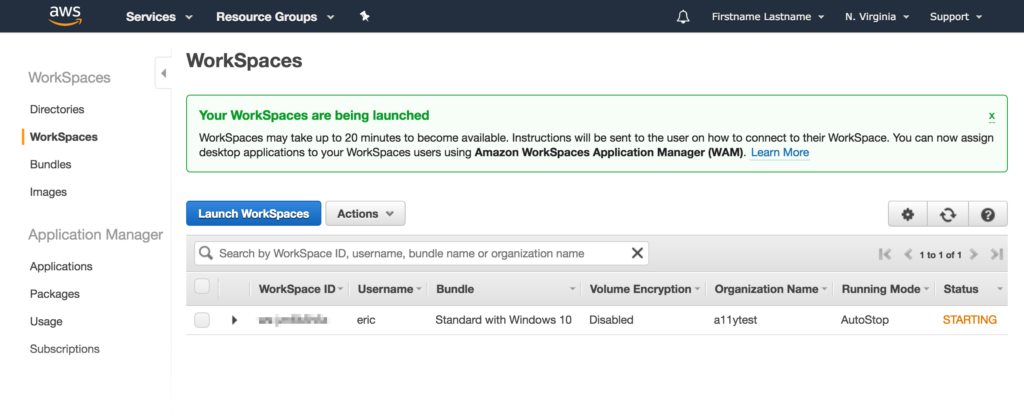Screen dimensions: 1024x416
Task: Click the username eric cell
Action: click(x=366, y=320)
